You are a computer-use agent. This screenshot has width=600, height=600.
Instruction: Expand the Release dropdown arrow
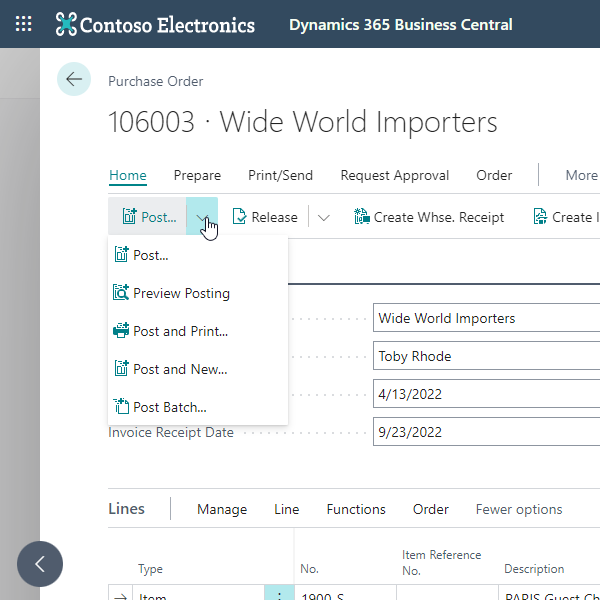point(324,217)
